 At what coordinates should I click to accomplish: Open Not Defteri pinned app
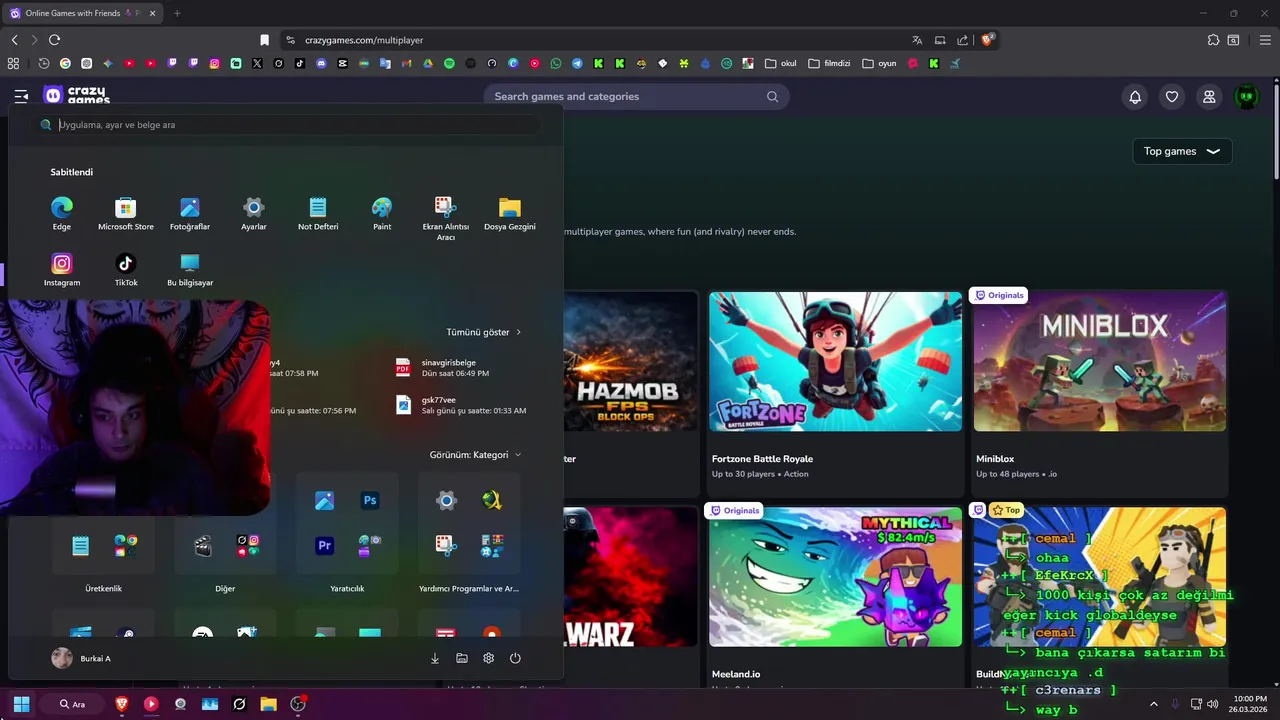pos(318,213)
